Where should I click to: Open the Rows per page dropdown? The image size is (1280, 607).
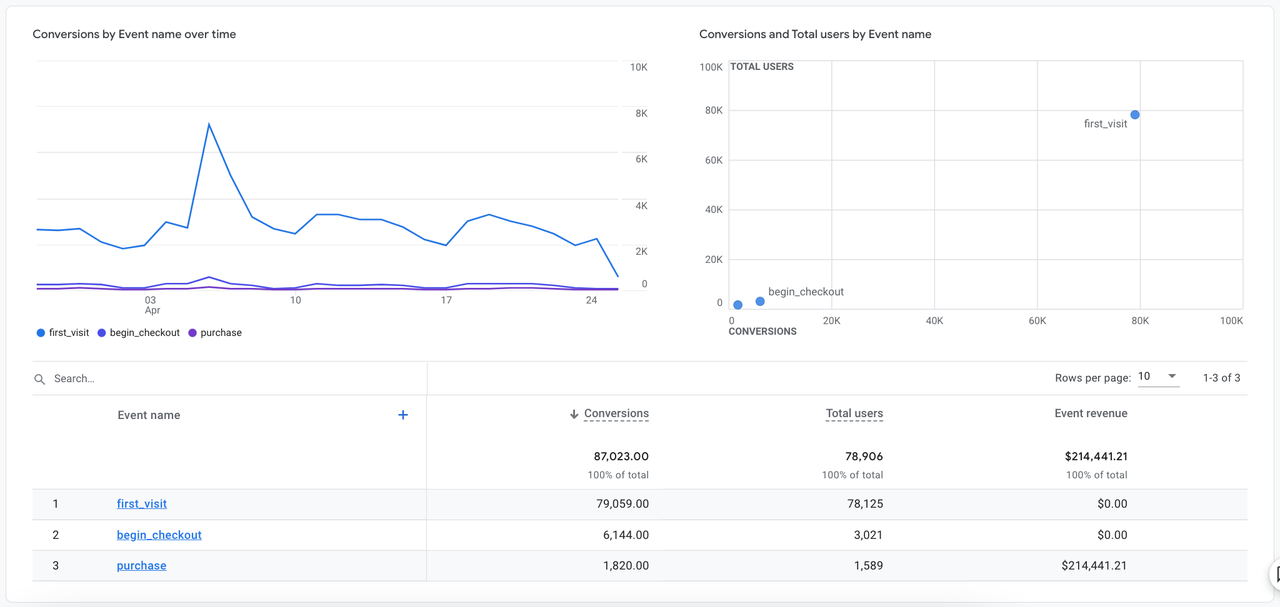click(1158, 377)
